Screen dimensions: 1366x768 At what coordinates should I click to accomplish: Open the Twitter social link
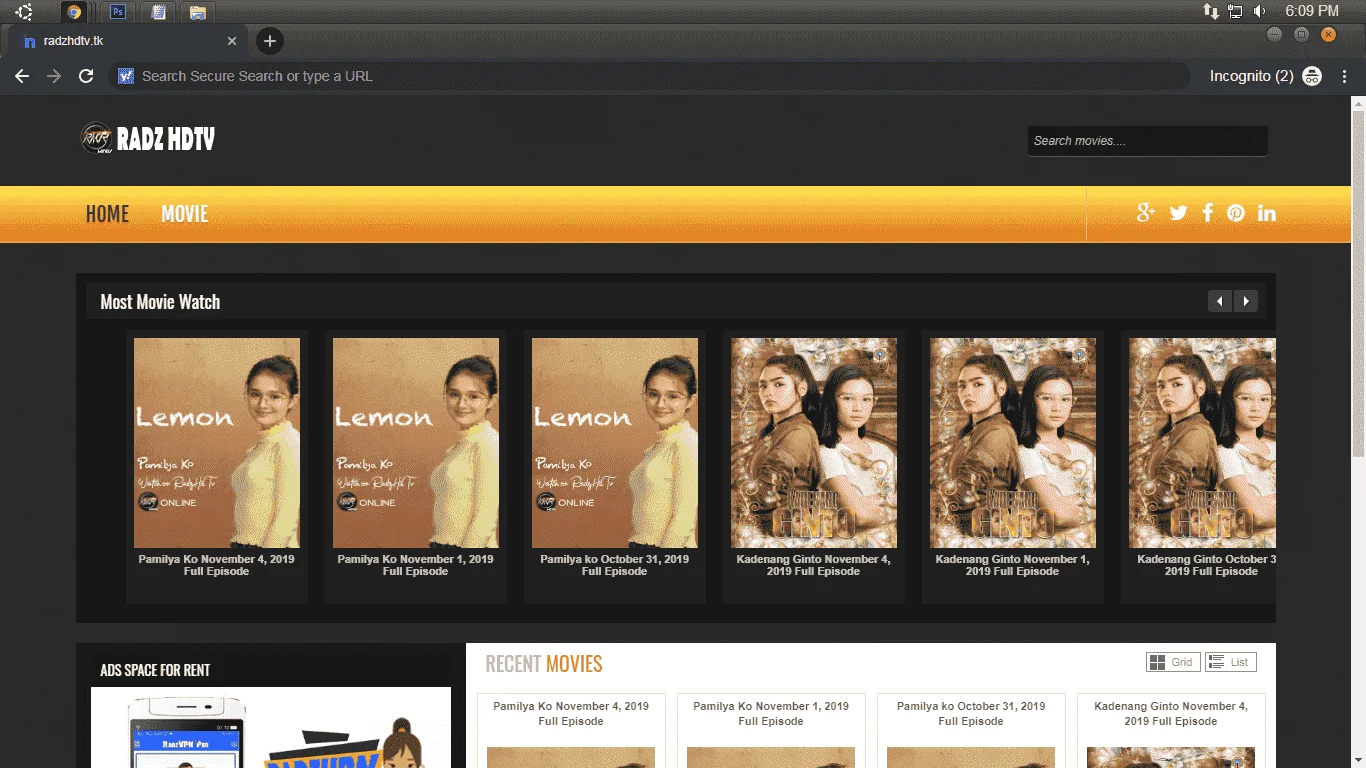[1178, 213]
